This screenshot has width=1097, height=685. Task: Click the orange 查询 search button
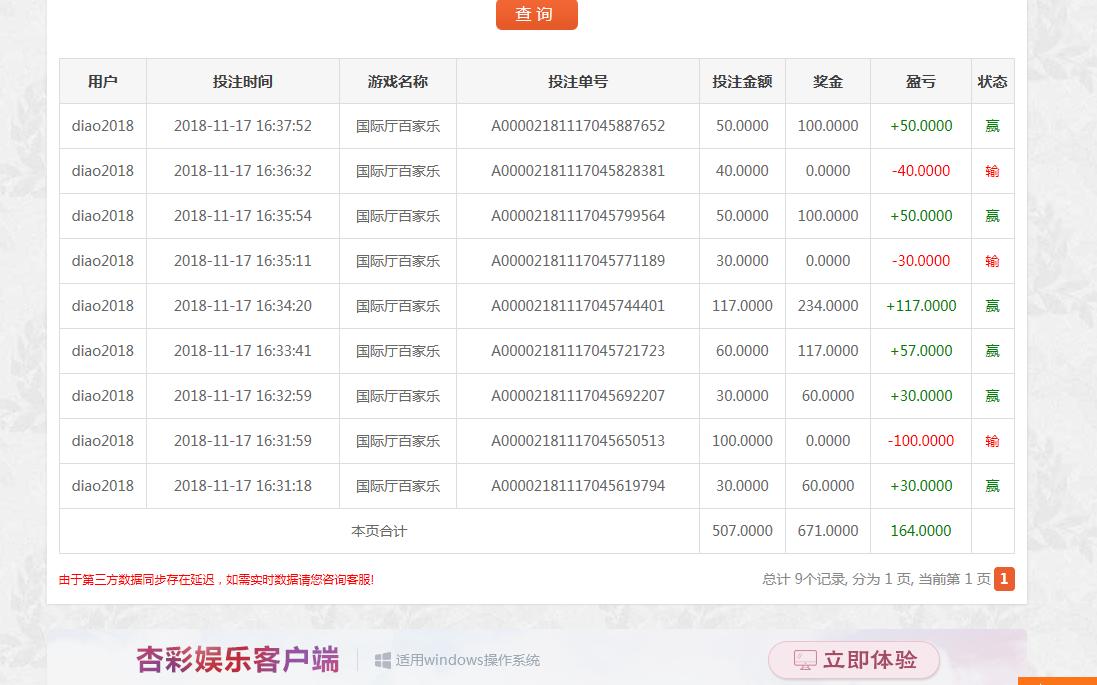(x=537, y=14)
